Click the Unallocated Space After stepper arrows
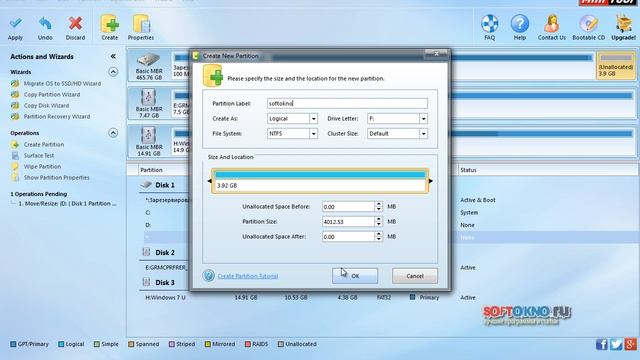 click(379, 237)
